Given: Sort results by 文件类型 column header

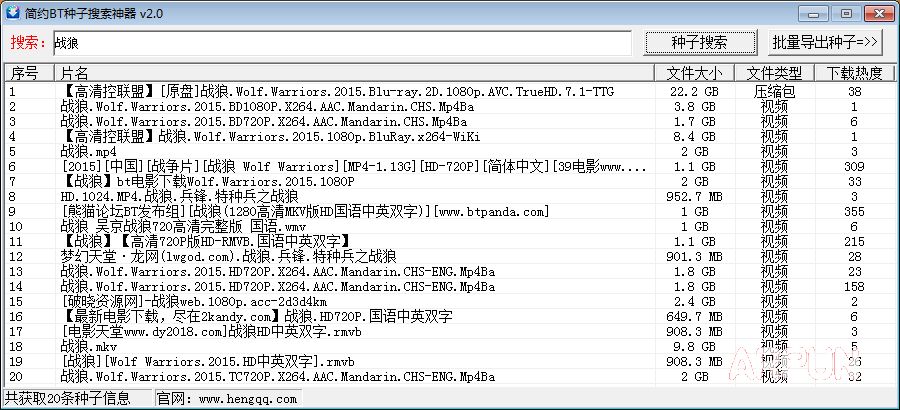Looking at the screenshot, I should (x=774, y=73).
